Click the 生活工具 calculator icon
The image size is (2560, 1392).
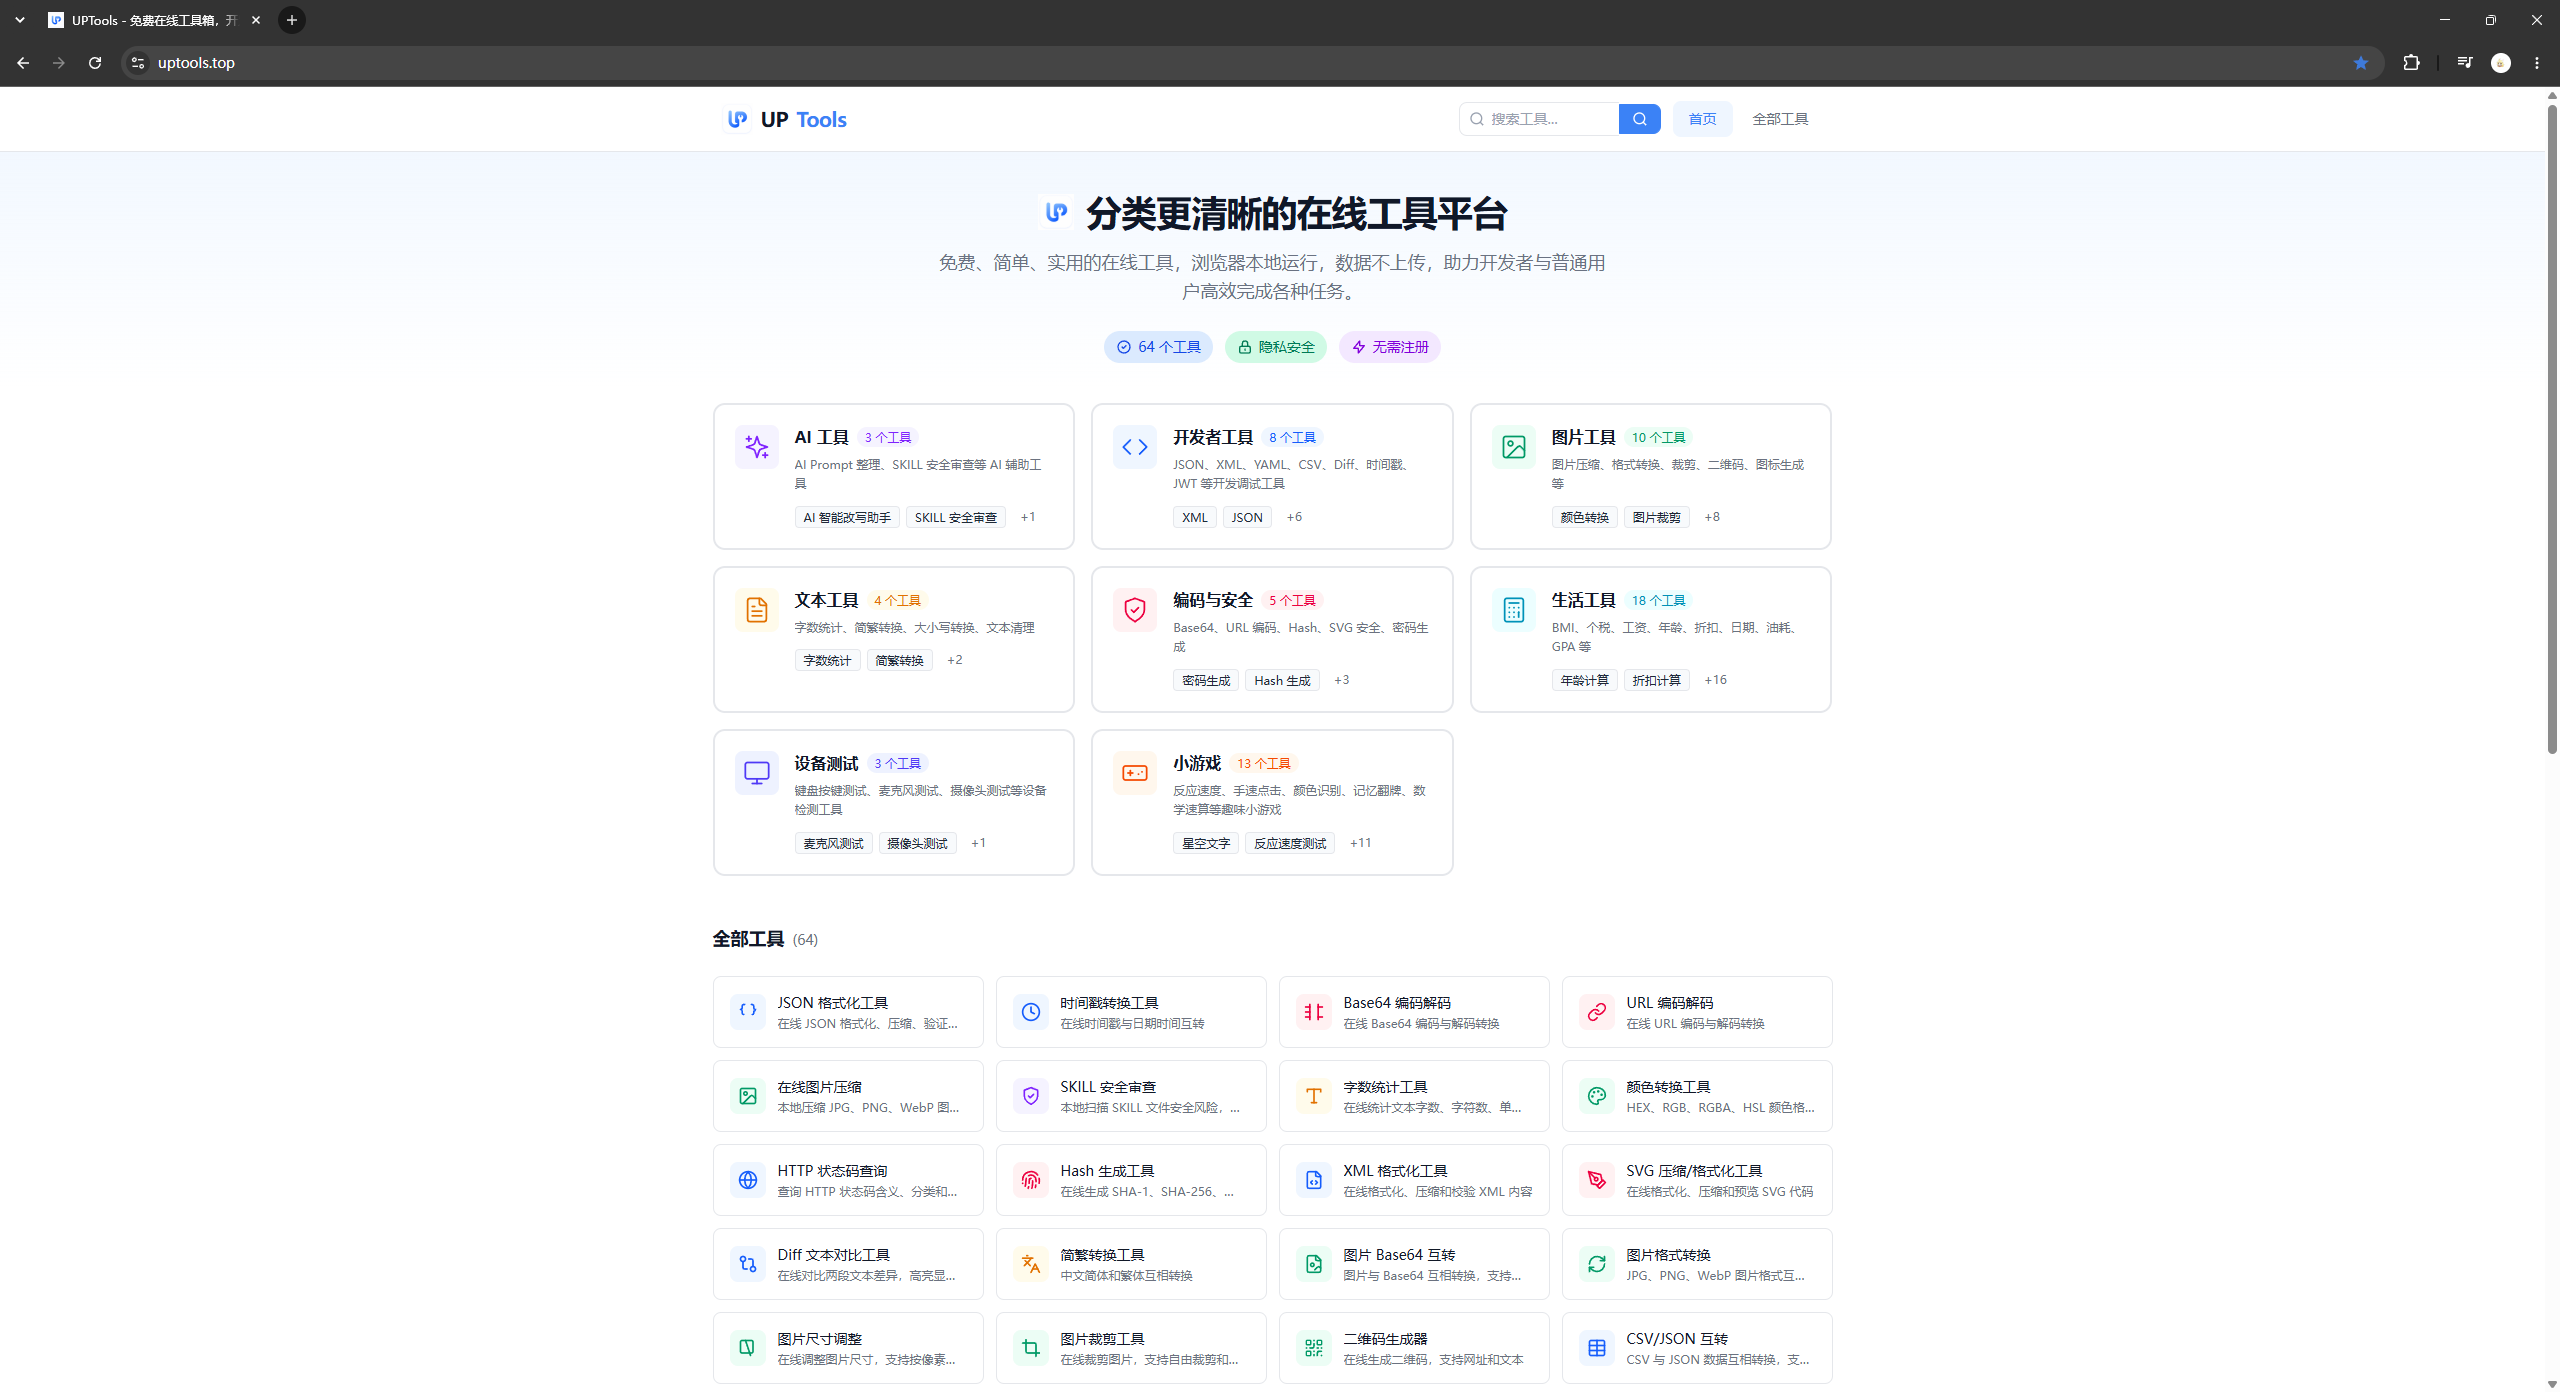(1513, 610)
